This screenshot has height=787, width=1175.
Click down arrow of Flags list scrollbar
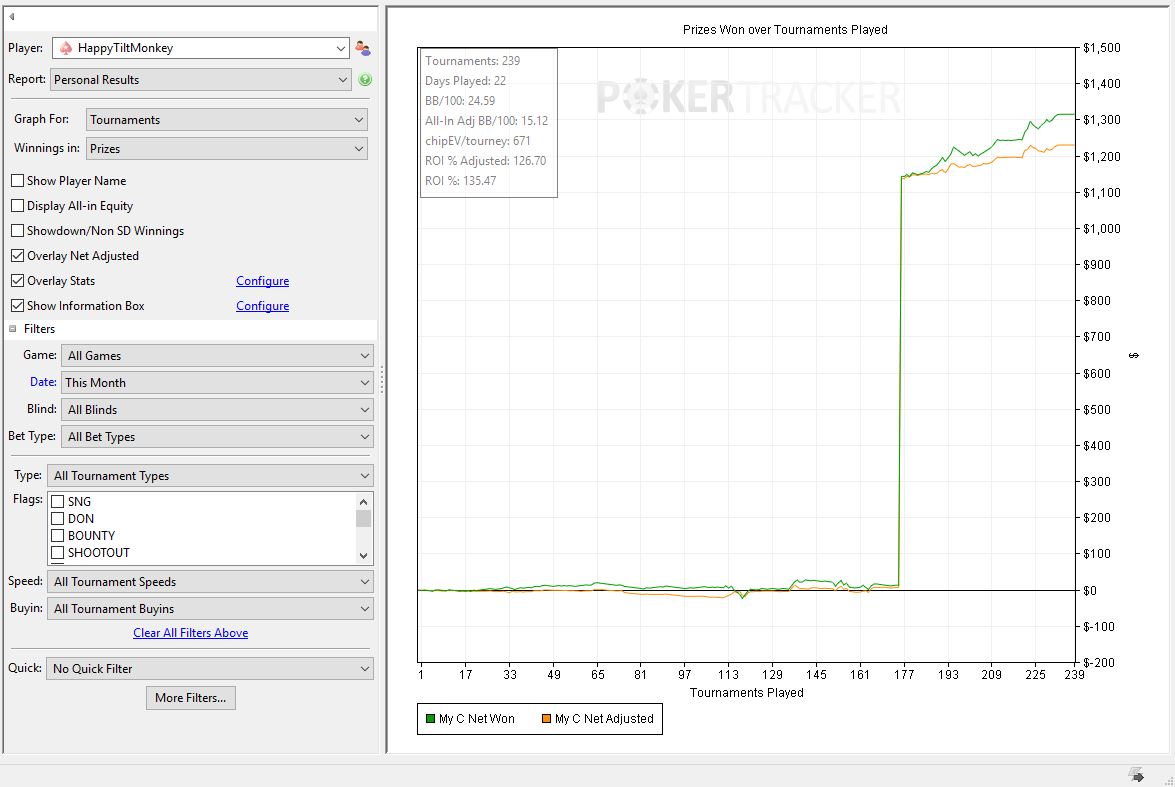[x=363, y=555]
